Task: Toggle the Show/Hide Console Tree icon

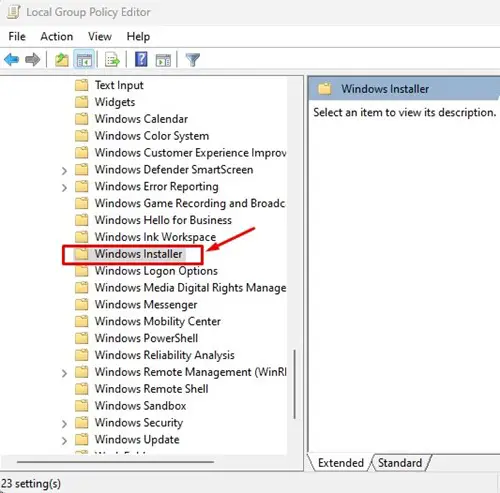Action: pyautogui.click(x=84, y=60)
